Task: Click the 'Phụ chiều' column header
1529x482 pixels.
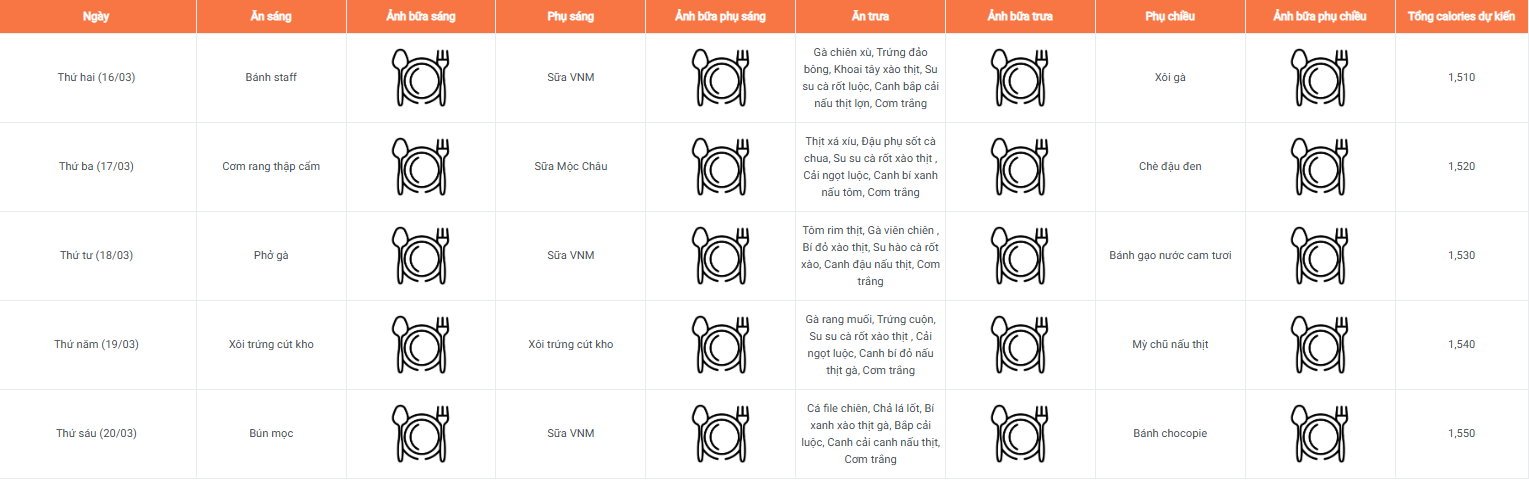Action: (1170, 17)
